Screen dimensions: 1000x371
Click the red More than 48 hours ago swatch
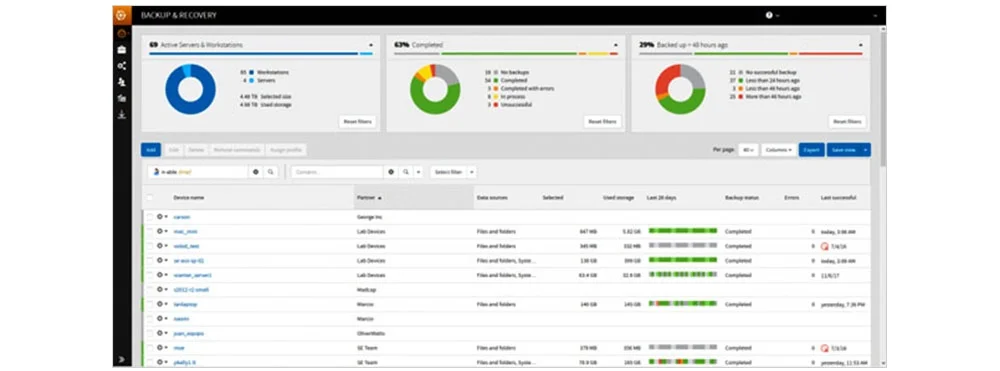(x=740, y=97)
